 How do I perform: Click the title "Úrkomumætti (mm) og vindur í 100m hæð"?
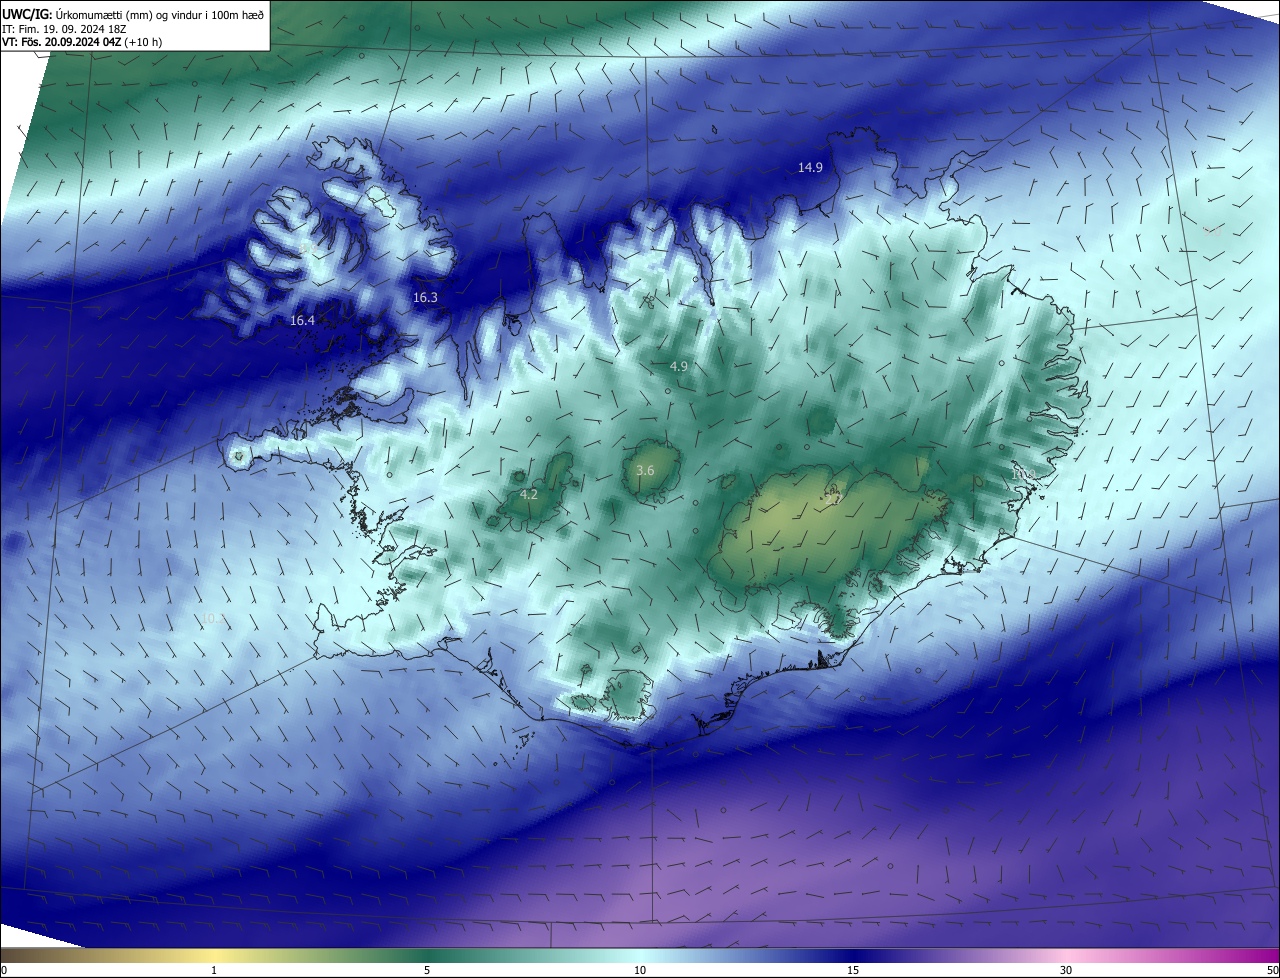tap(160, 14)
